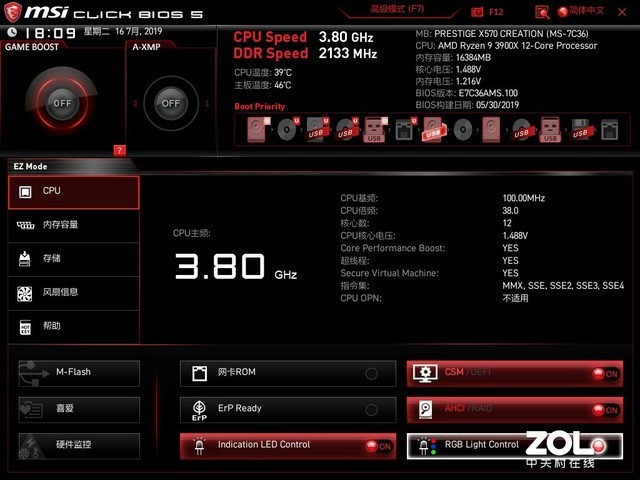Image resolution: width=640 pixels, height=480 pixels.
Task: Click the CSM monitor gear icon
Action: pos(425,373)
